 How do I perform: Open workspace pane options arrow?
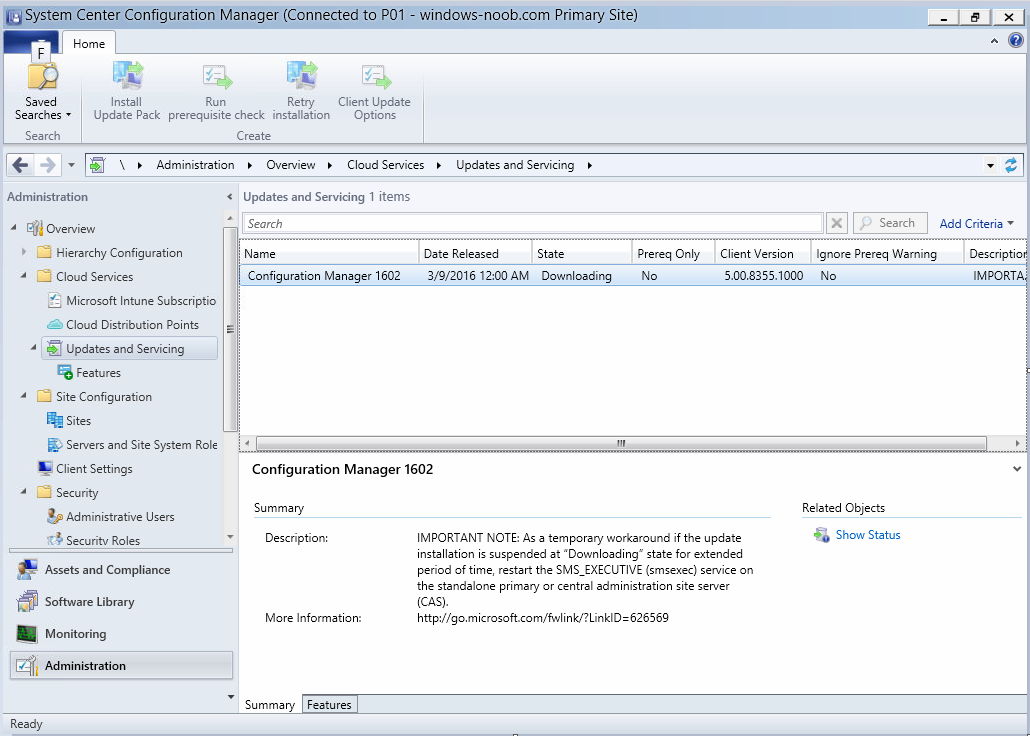click(231, 697)
